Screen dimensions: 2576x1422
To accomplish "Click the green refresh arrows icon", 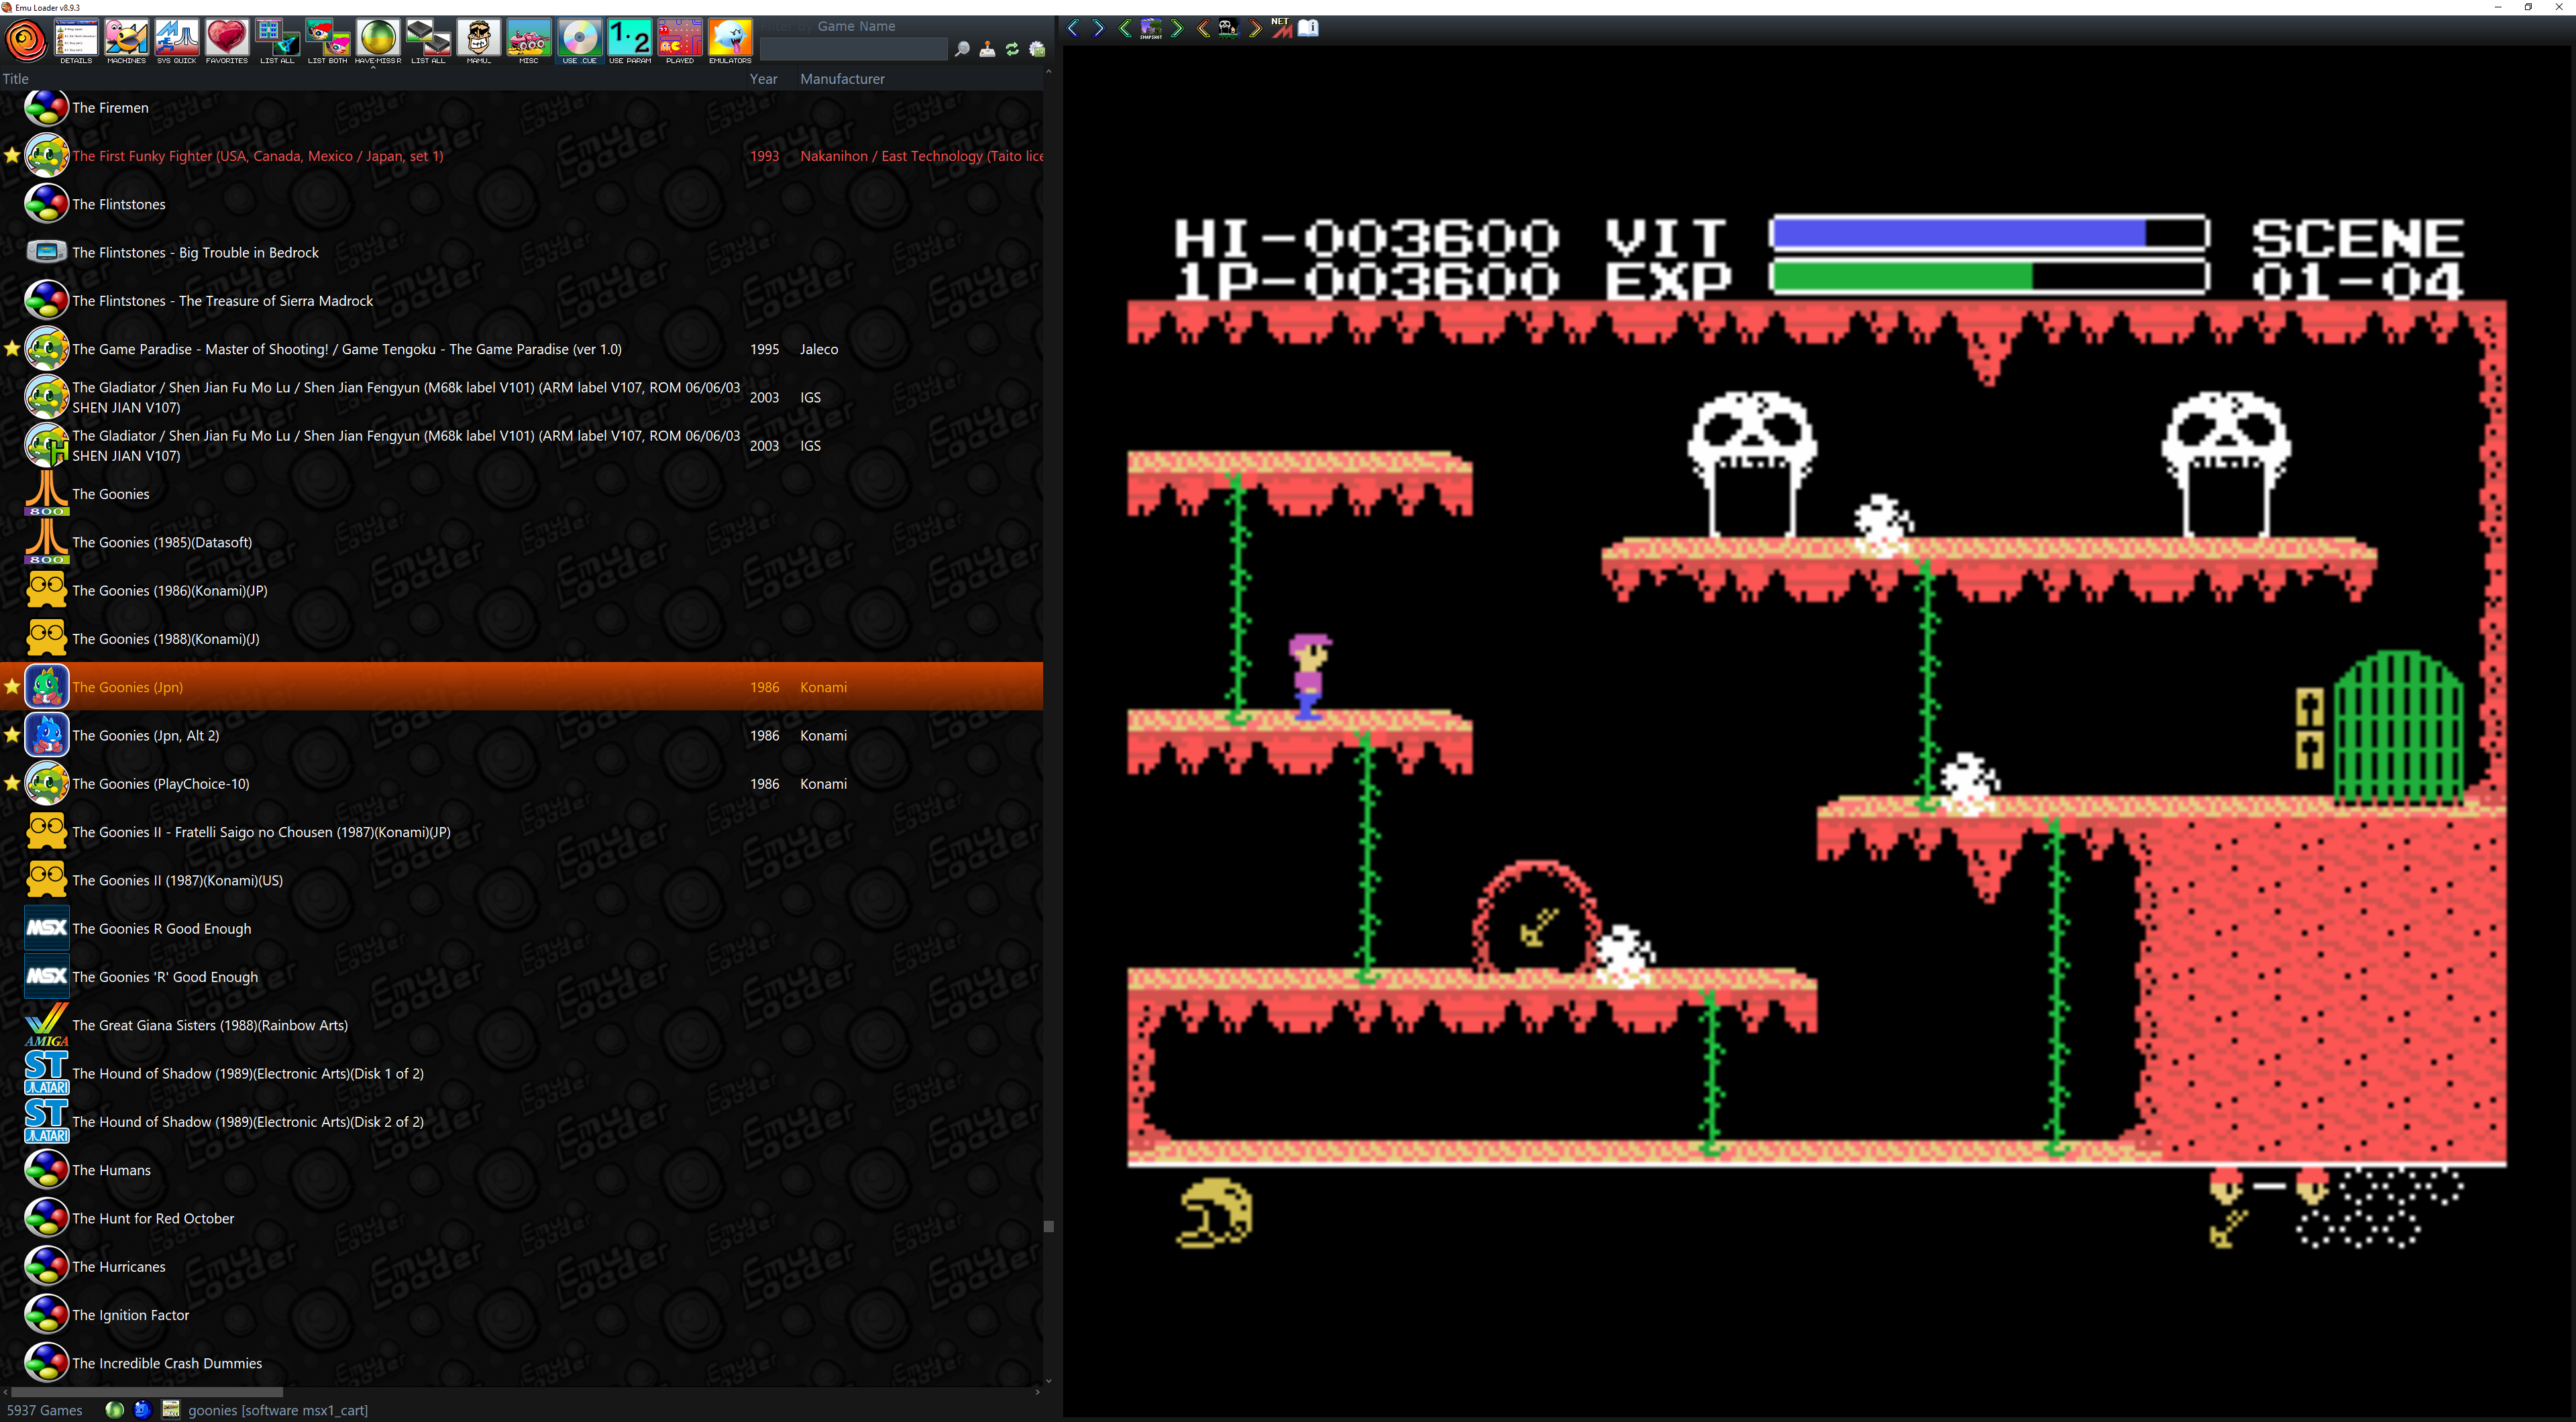I will tap(1012, 49).
